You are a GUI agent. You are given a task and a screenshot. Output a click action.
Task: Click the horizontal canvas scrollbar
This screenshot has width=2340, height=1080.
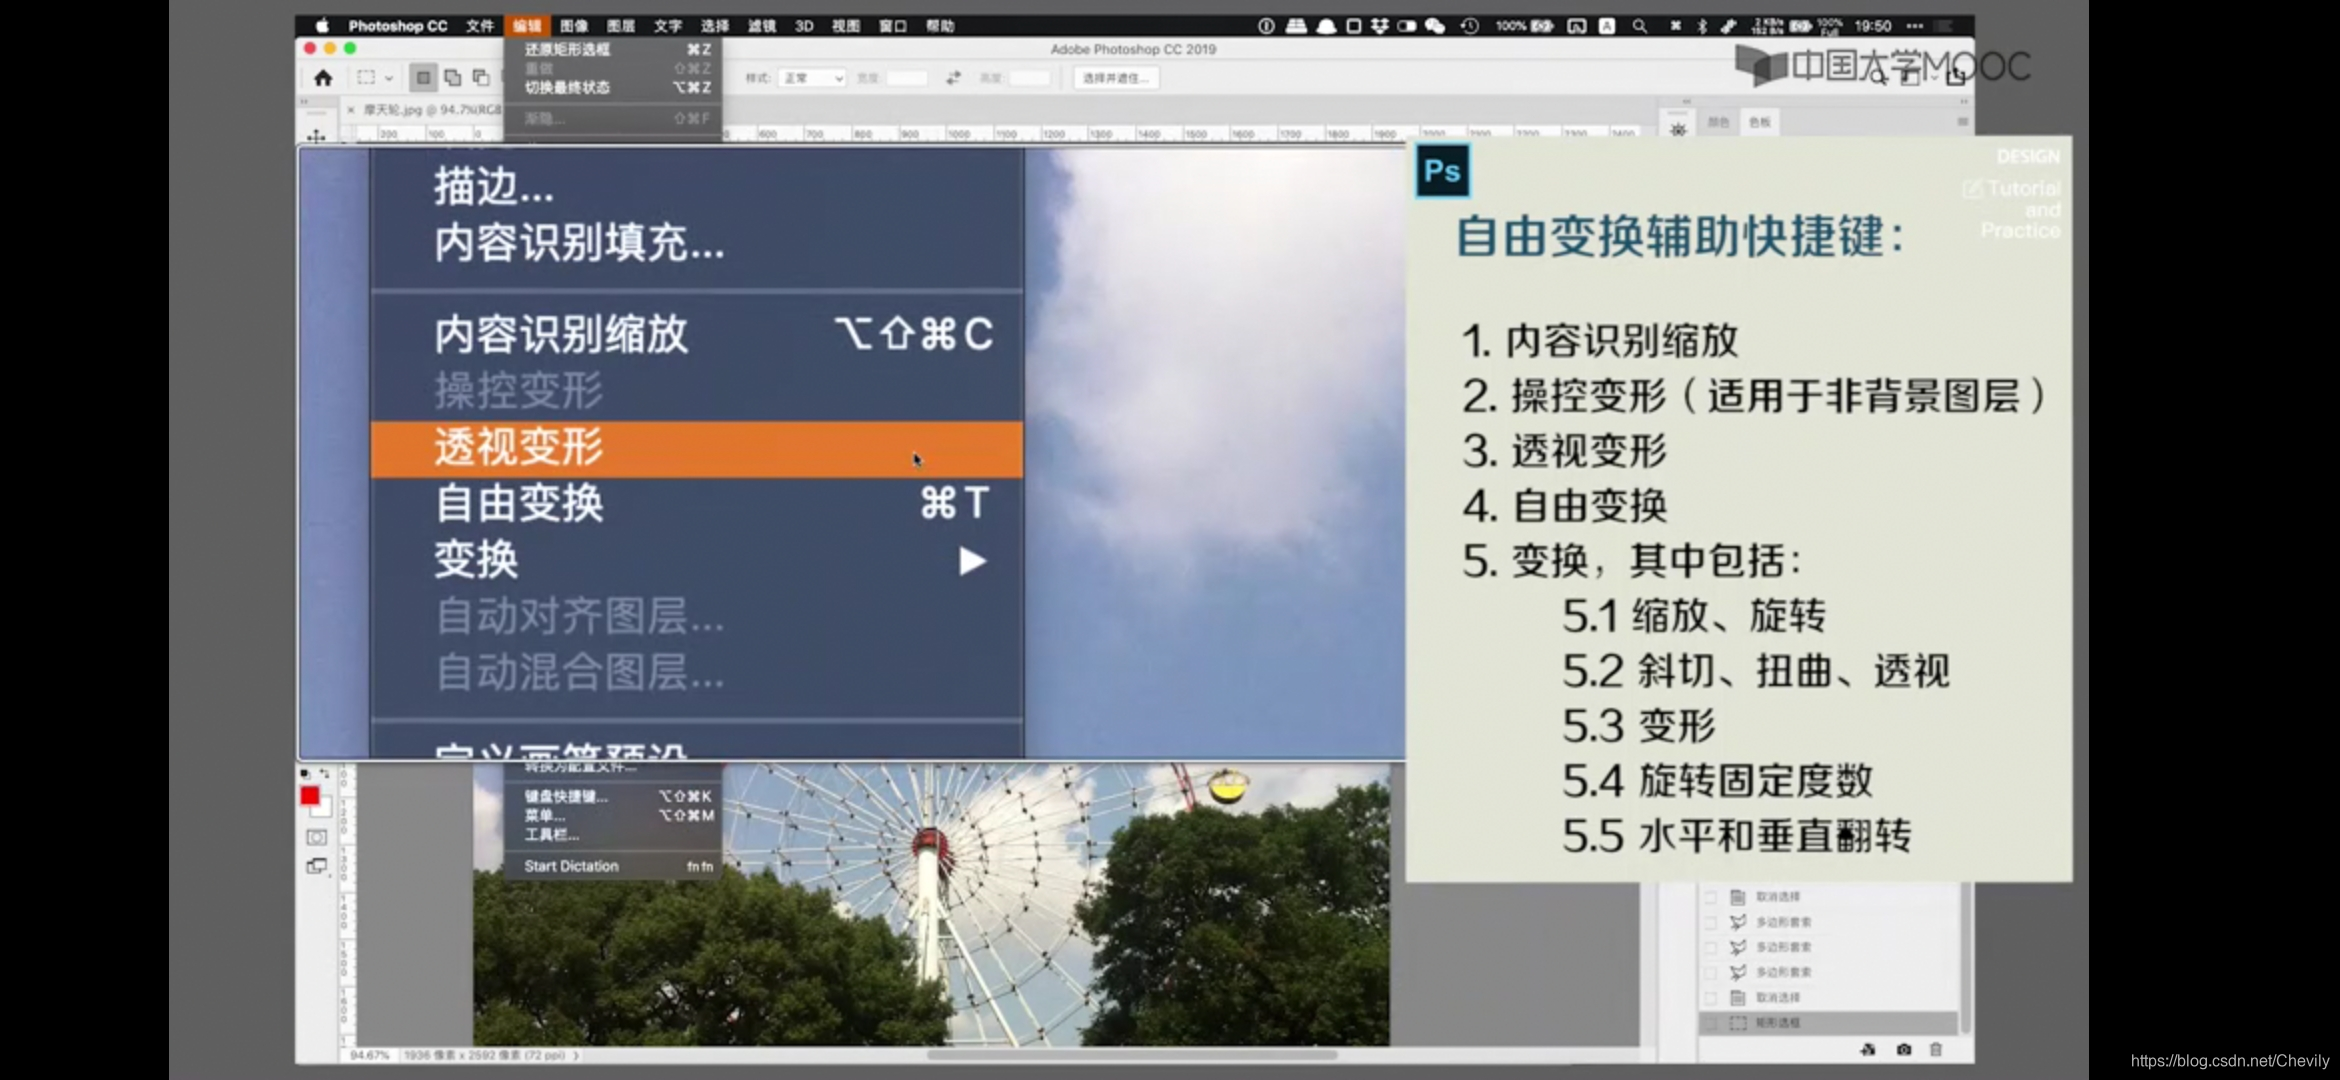coord(1131,1054)
